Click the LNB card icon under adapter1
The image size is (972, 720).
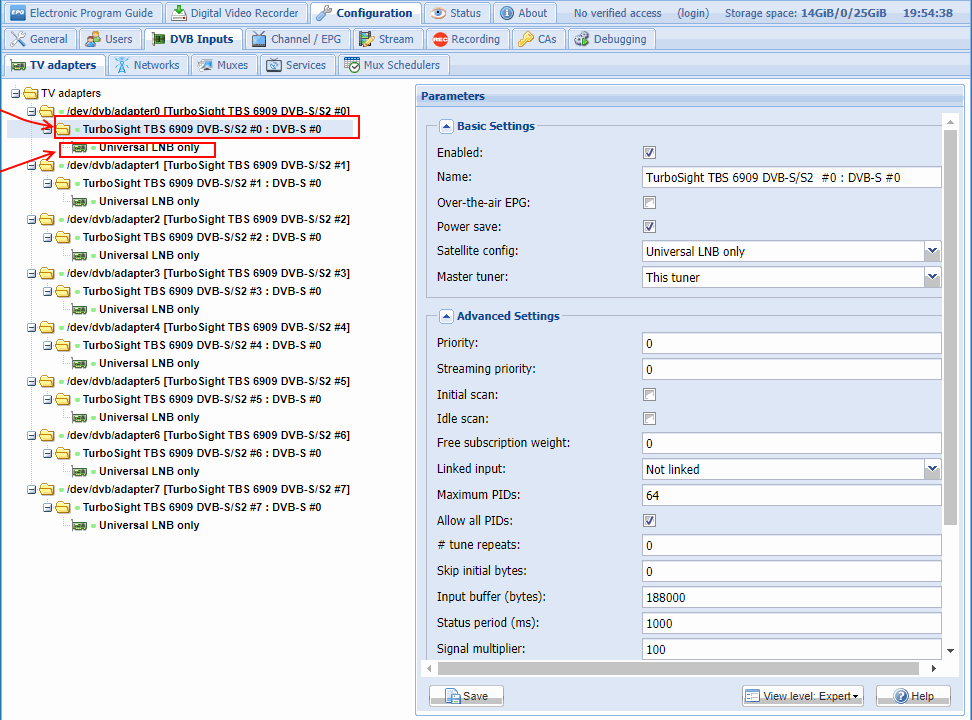click(x=79, y=202)
